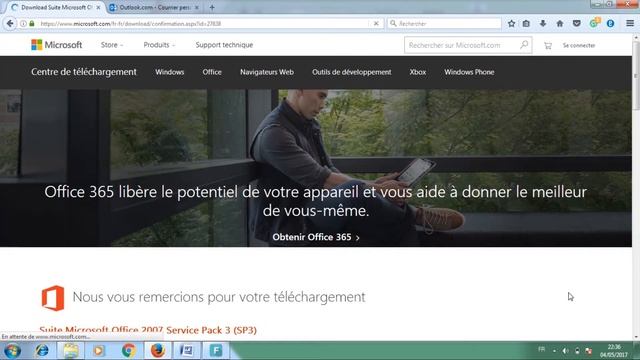Click the power tray icon beside the speaker
The height and width of the screenshot is (360, 640).
click(577, 351)
